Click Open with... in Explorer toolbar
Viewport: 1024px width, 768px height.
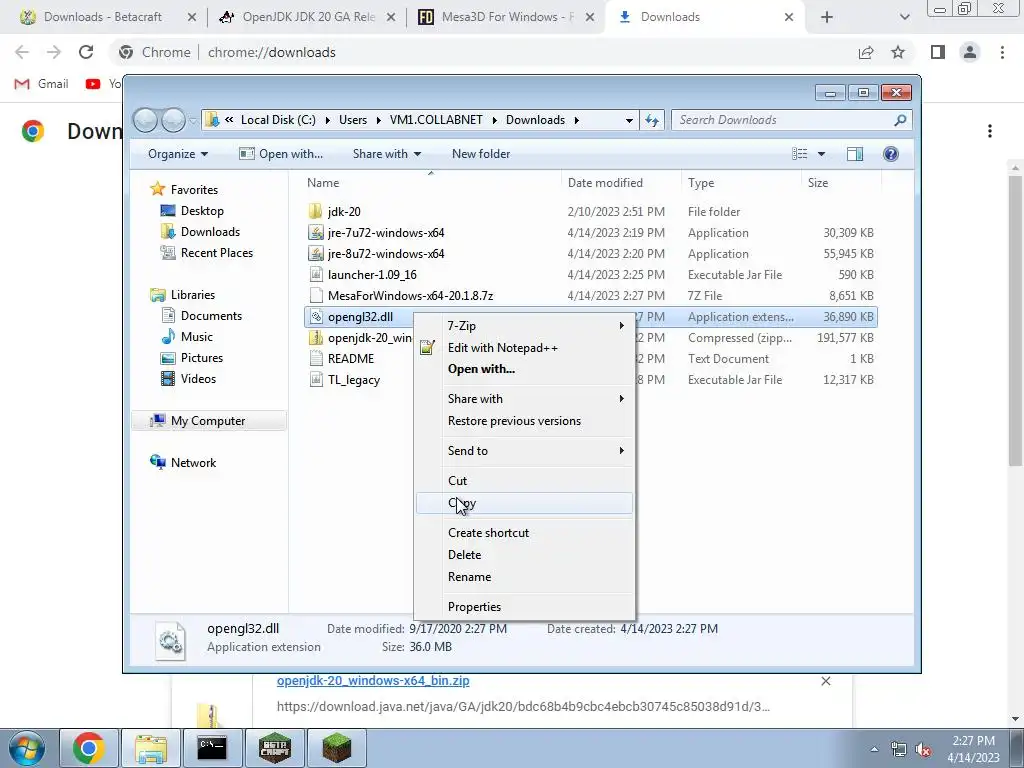pos(281,154)
